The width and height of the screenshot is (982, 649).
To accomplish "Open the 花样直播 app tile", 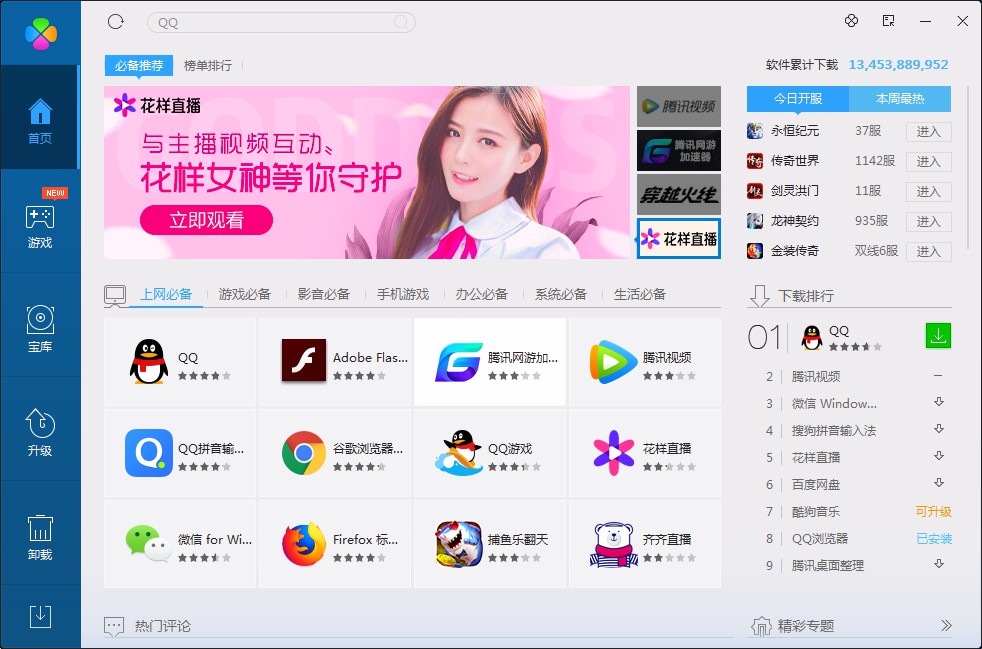I will (645, 453).
